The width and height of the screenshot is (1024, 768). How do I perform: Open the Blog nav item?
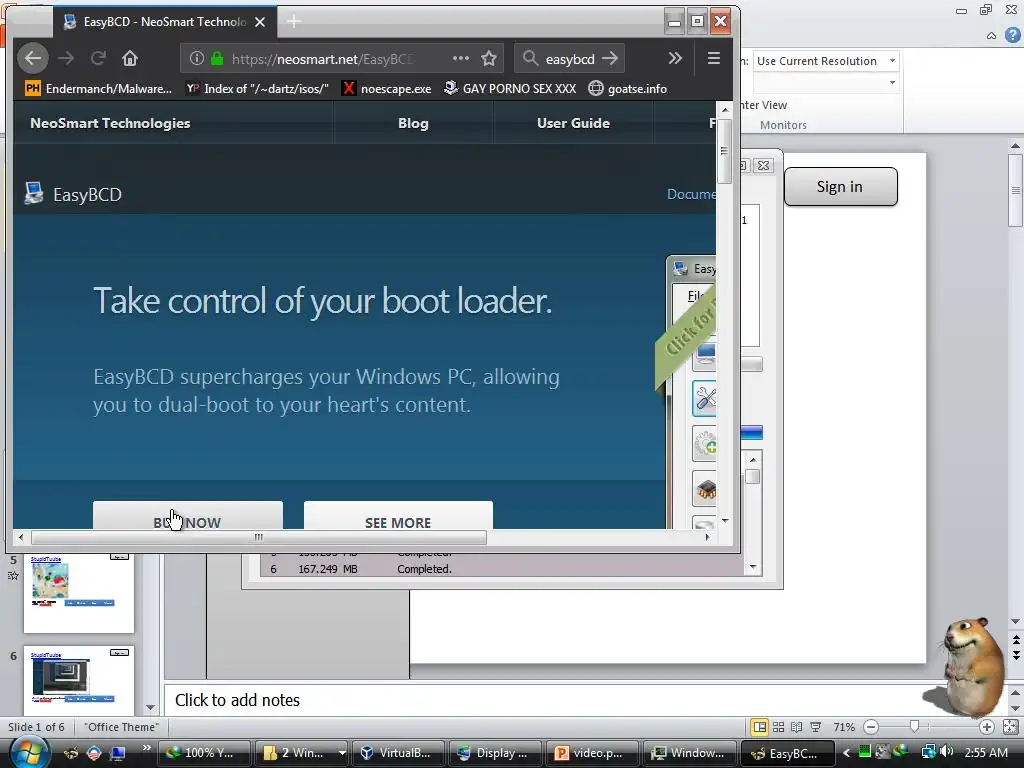pyautogui.click(x=413, y=123)
